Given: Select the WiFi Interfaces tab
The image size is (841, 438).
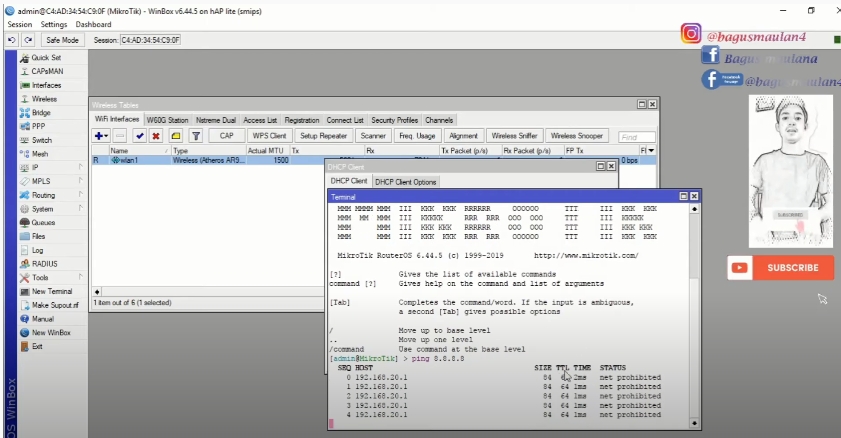Looking at the screenshot, I should pos(117,120).
